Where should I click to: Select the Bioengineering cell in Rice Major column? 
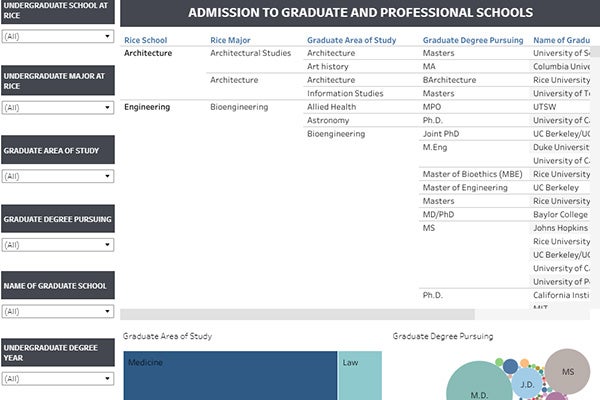[x=239, y=107]
